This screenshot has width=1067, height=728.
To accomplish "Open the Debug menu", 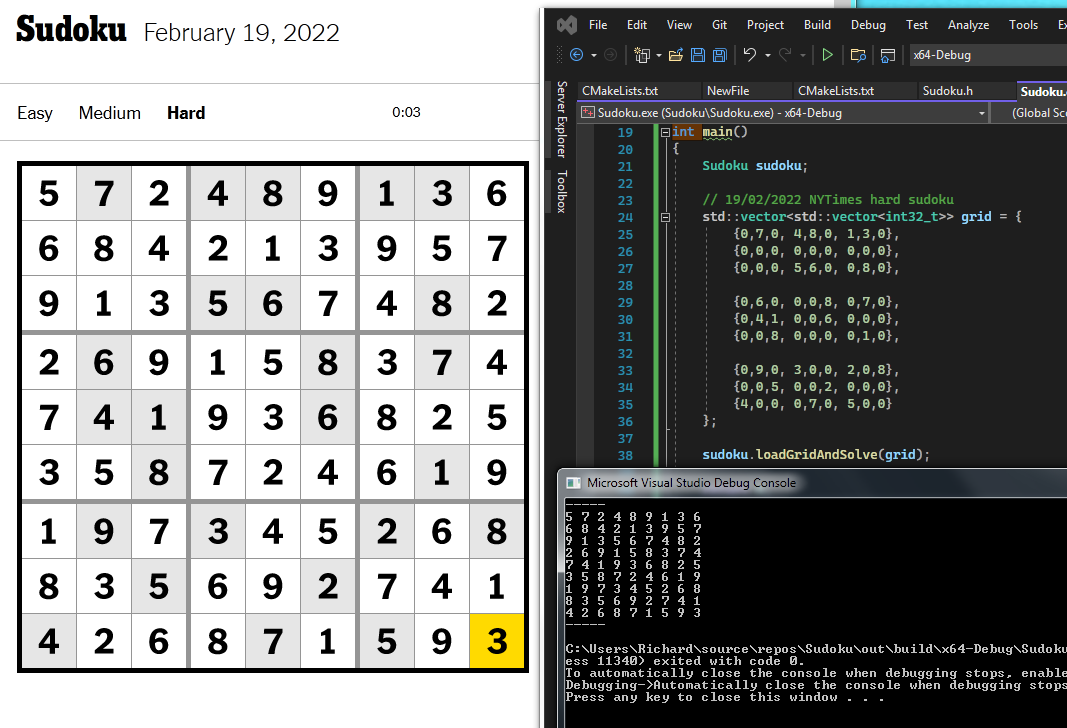I will pos(868,25).
